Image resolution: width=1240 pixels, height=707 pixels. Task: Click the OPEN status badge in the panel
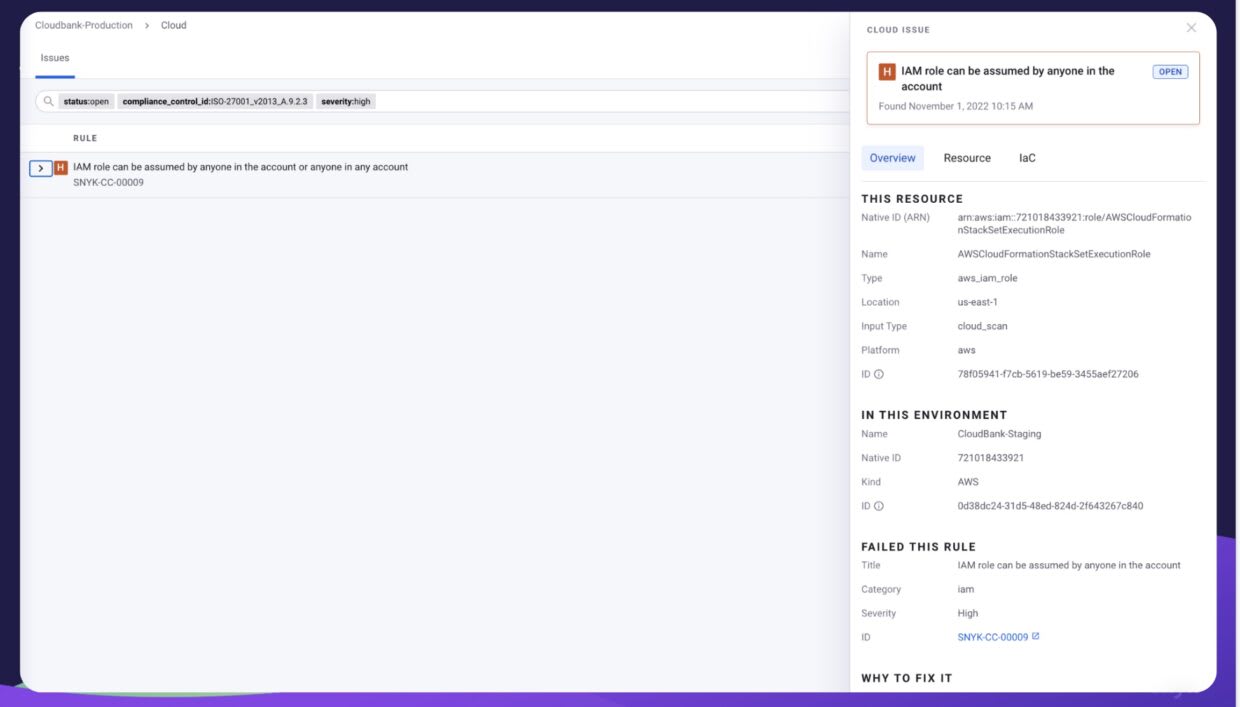click(x=1170, y=72)
